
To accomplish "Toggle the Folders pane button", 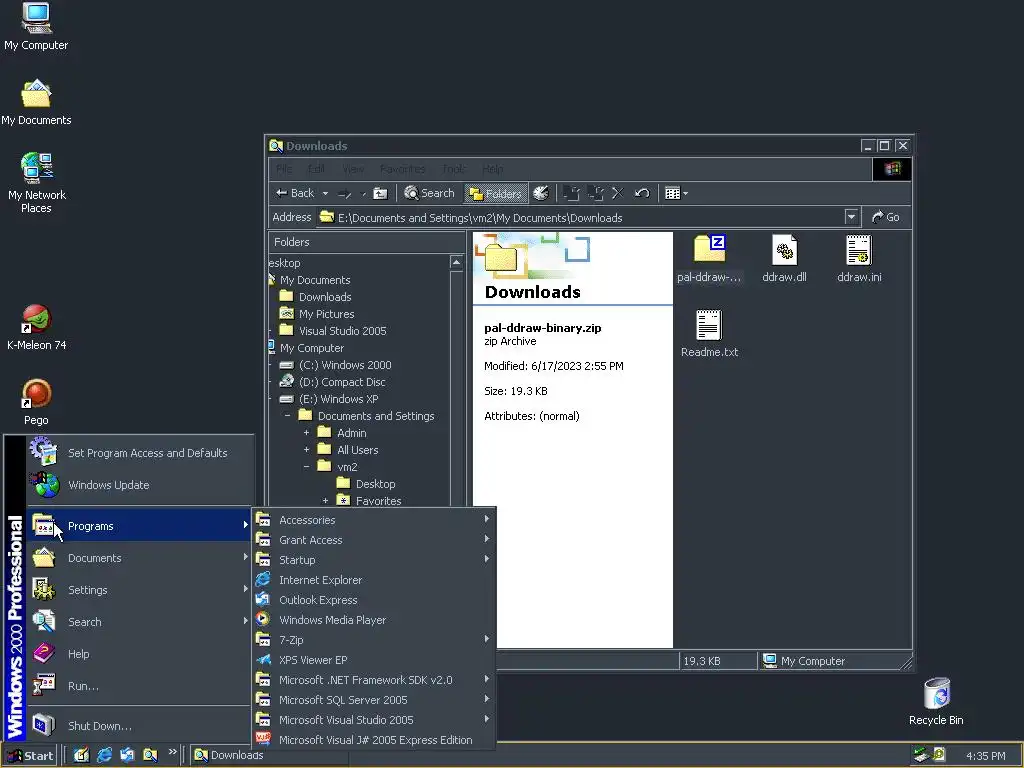I will coord(496,193).
